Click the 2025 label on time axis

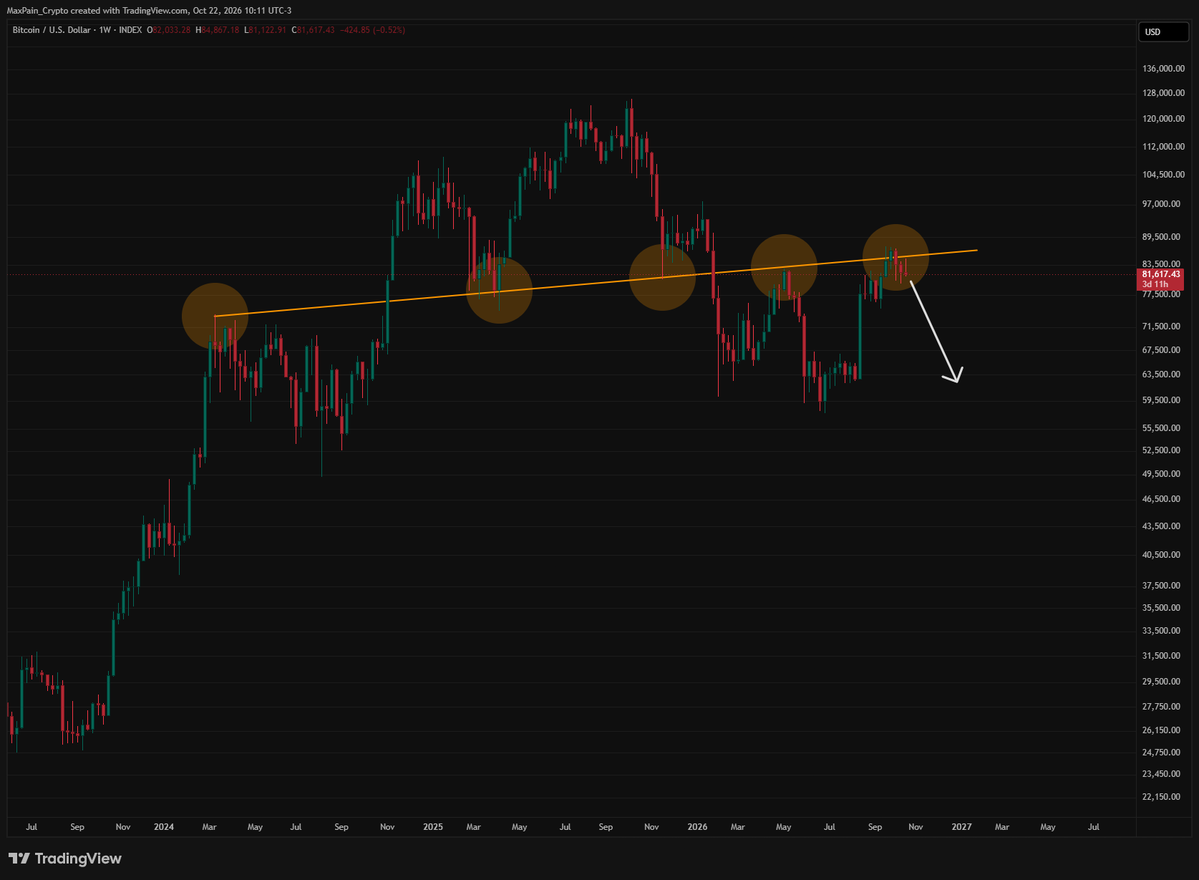pyautogui.click(x=433, y=826)
